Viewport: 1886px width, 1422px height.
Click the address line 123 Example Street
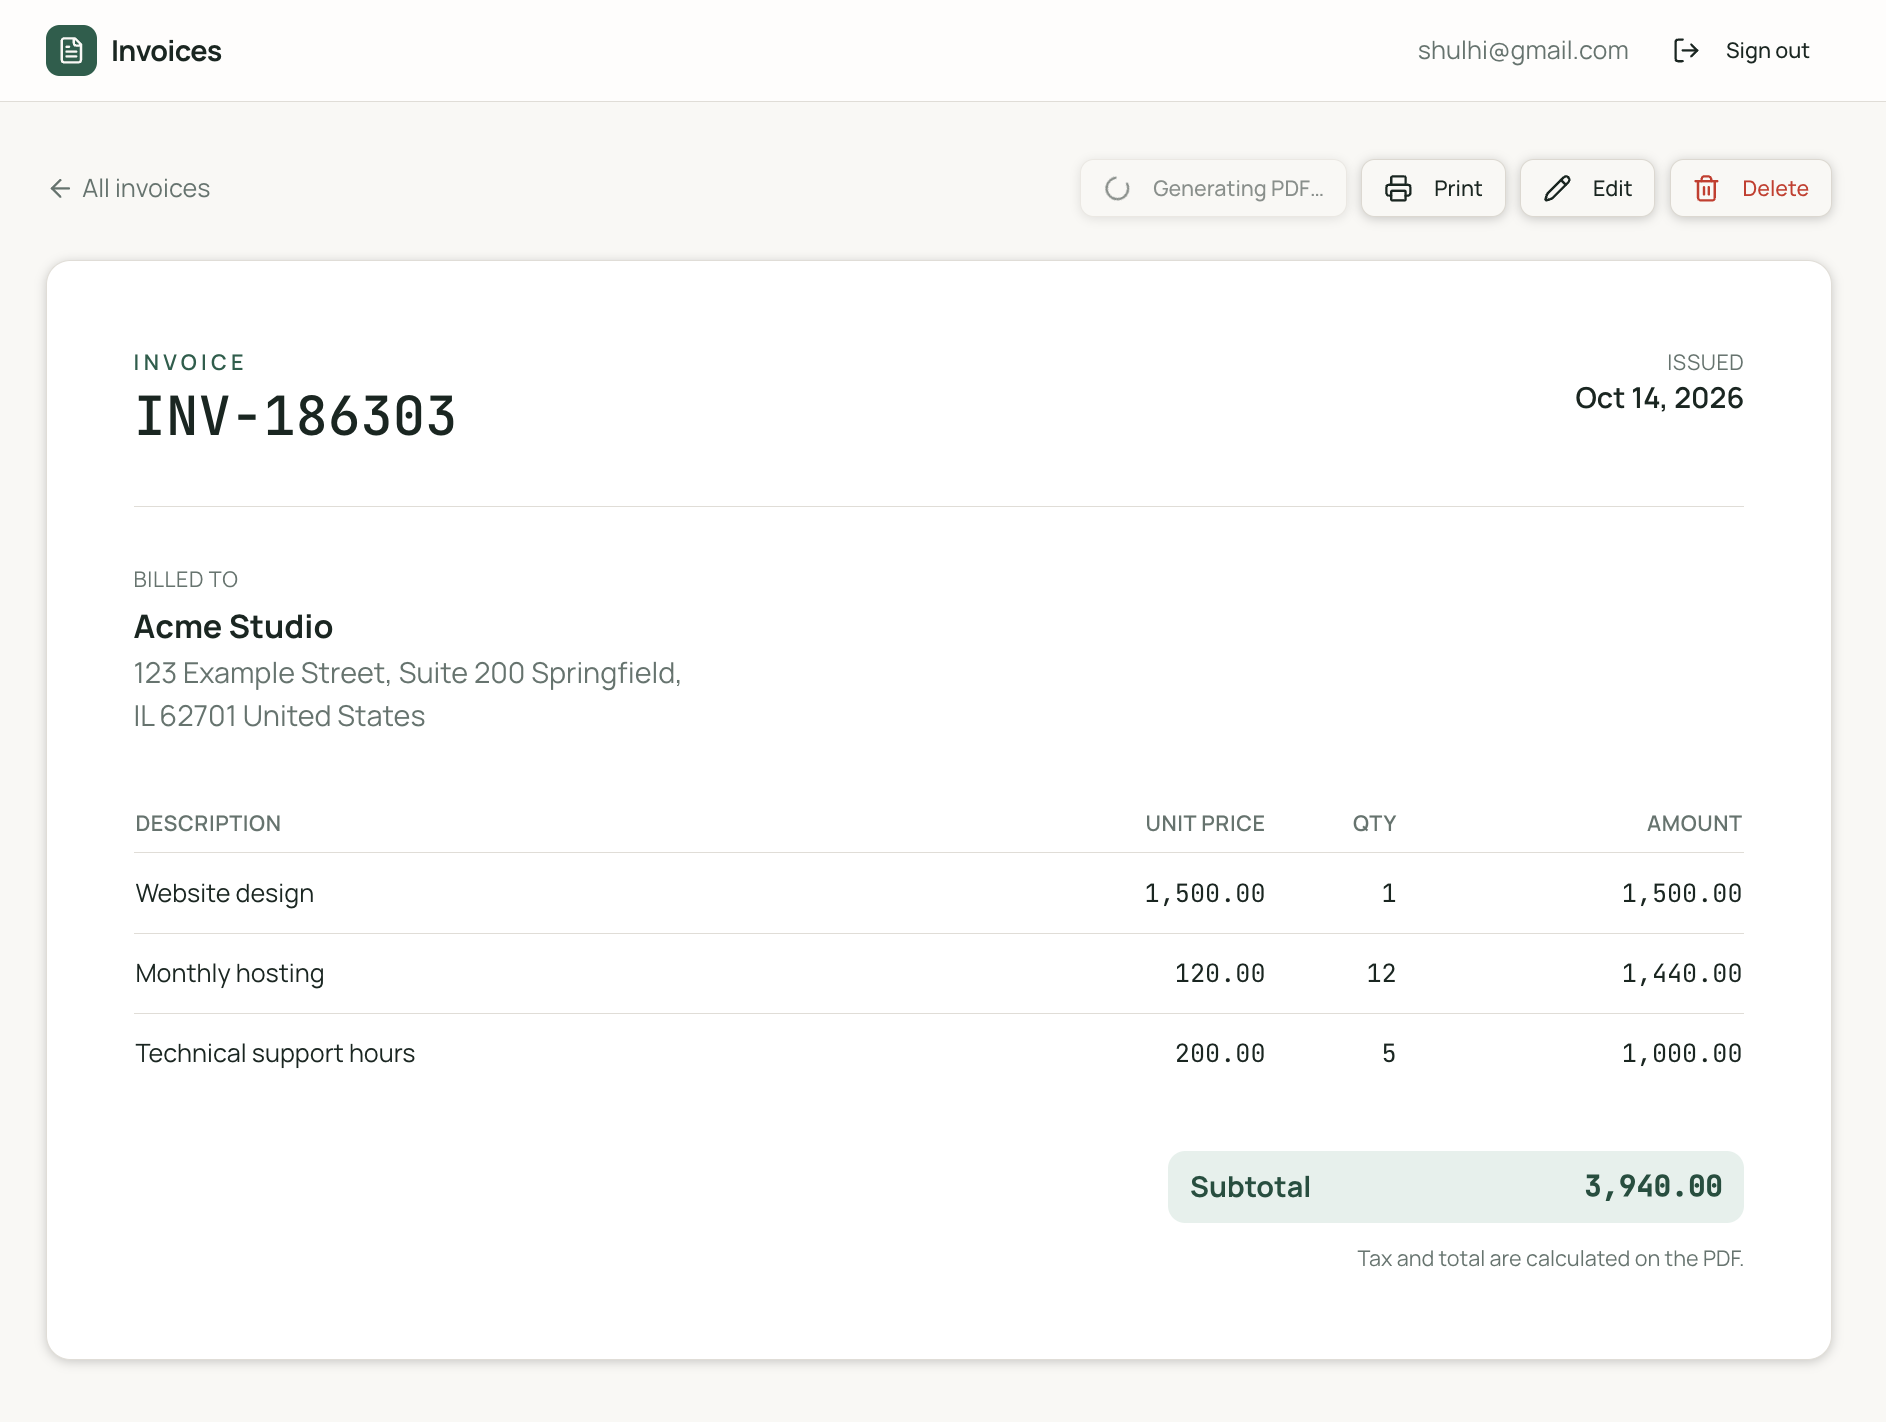407,673
